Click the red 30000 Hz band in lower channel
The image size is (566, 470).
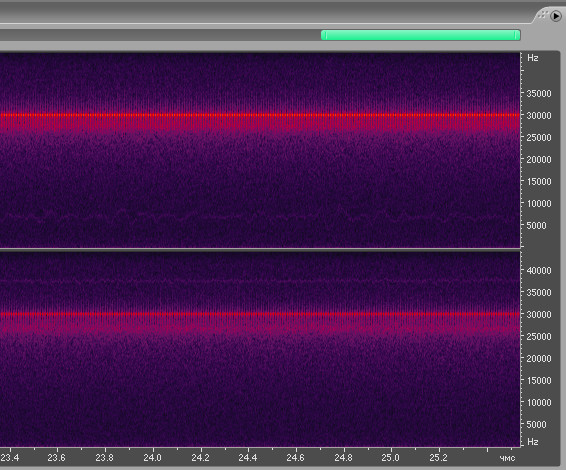[x=260, y=314]
